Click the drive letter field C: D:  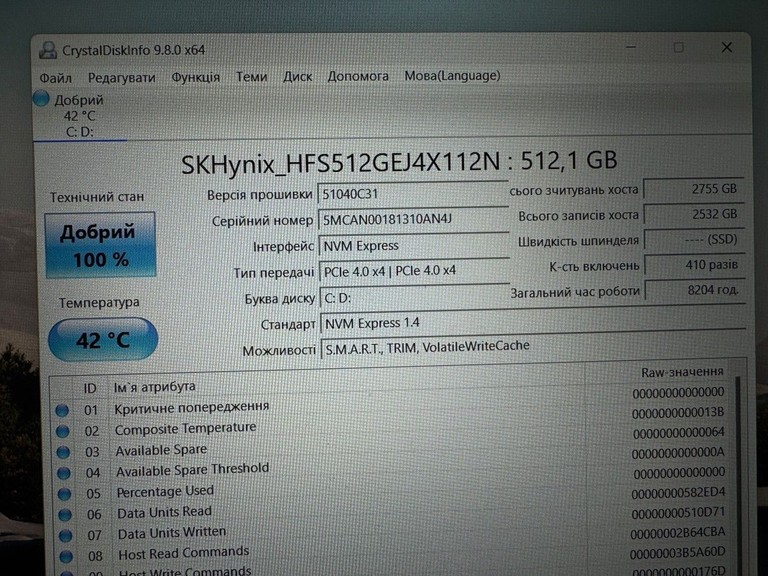point(414,298)
